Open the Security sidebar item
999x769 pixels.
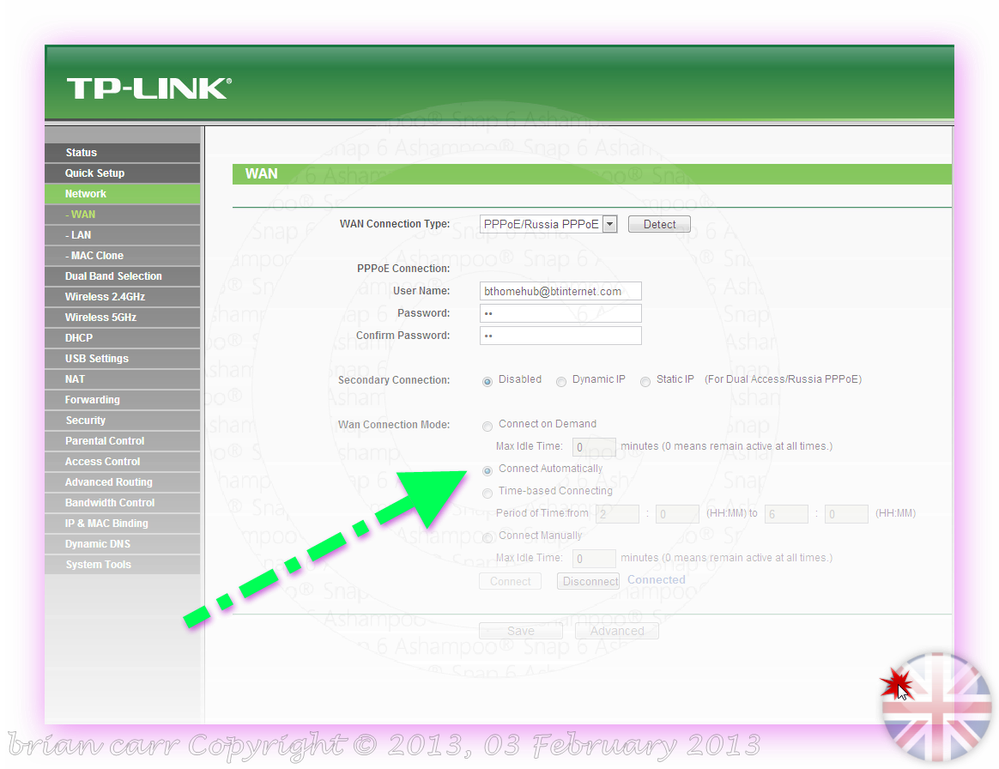[x=122, y=420]
